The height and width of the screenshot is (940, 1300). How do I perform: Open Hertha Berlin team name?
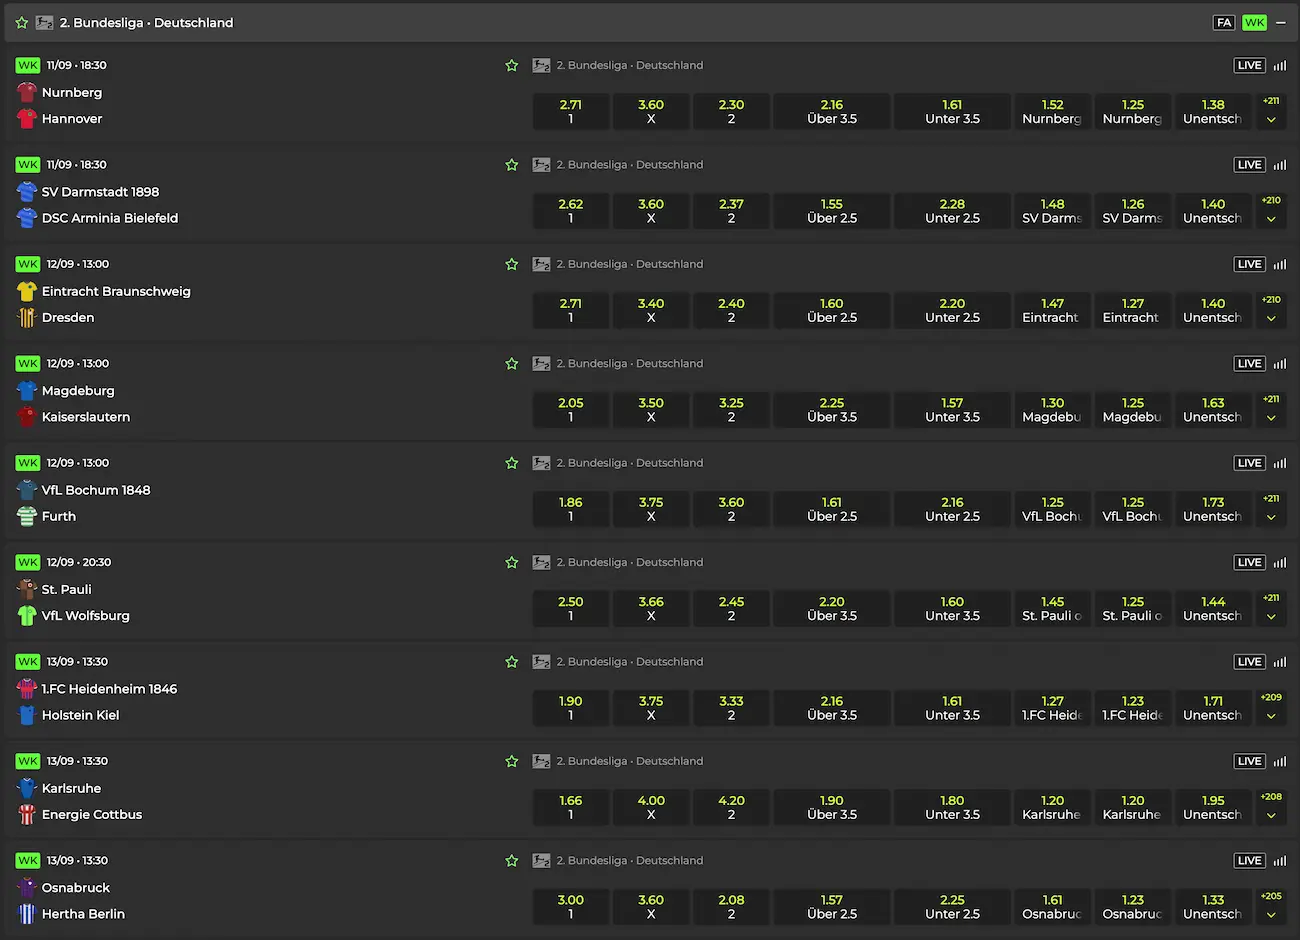click(83, 914)
